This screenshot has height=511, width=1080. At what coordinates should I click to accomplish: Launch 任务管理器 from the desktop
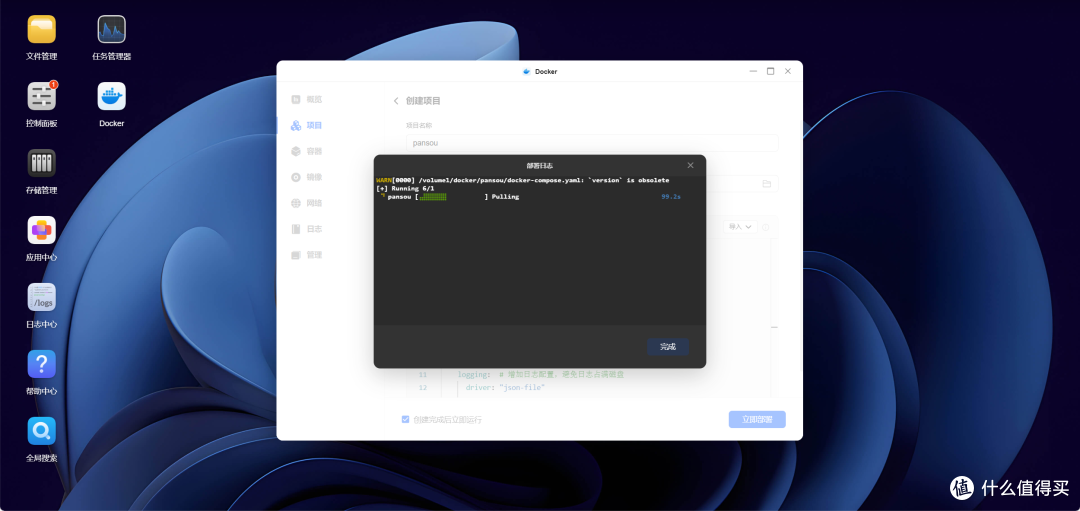pos(112,30)
